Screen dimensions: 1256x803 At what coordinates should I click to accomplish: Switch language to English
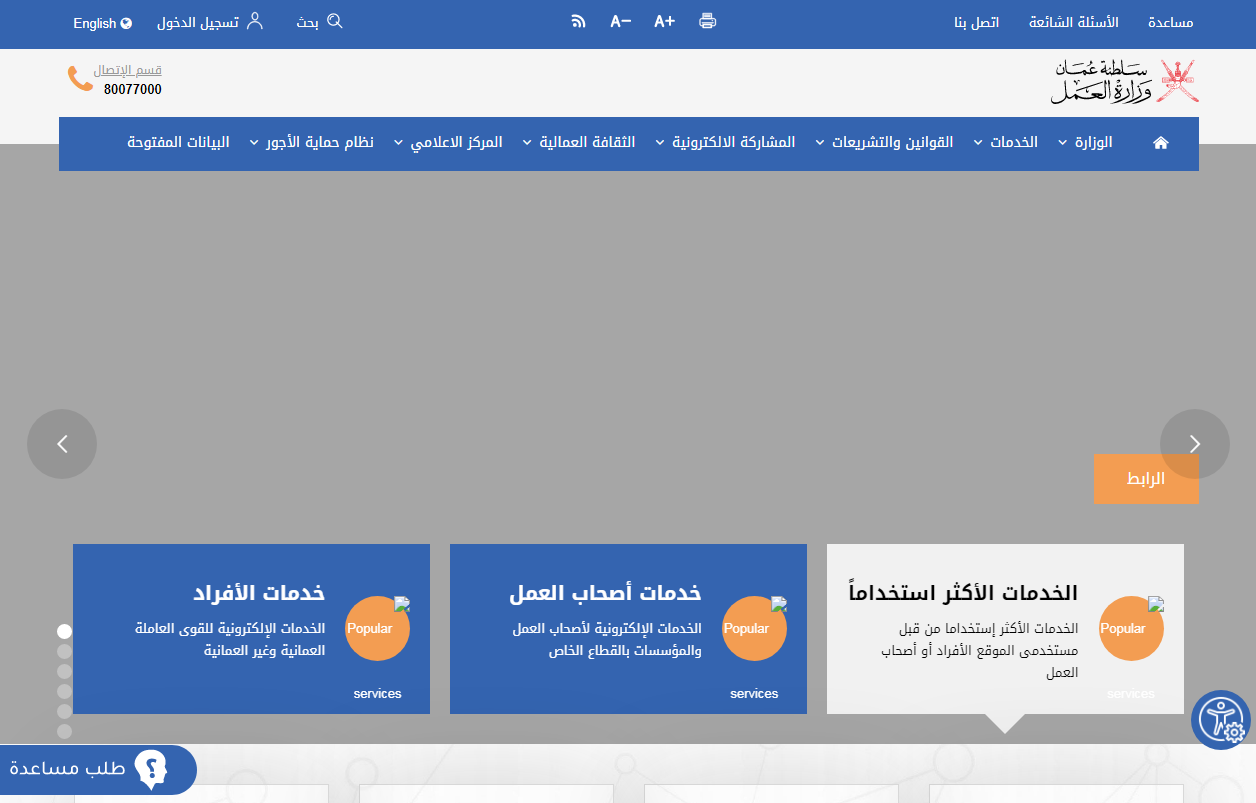point(102,23)
